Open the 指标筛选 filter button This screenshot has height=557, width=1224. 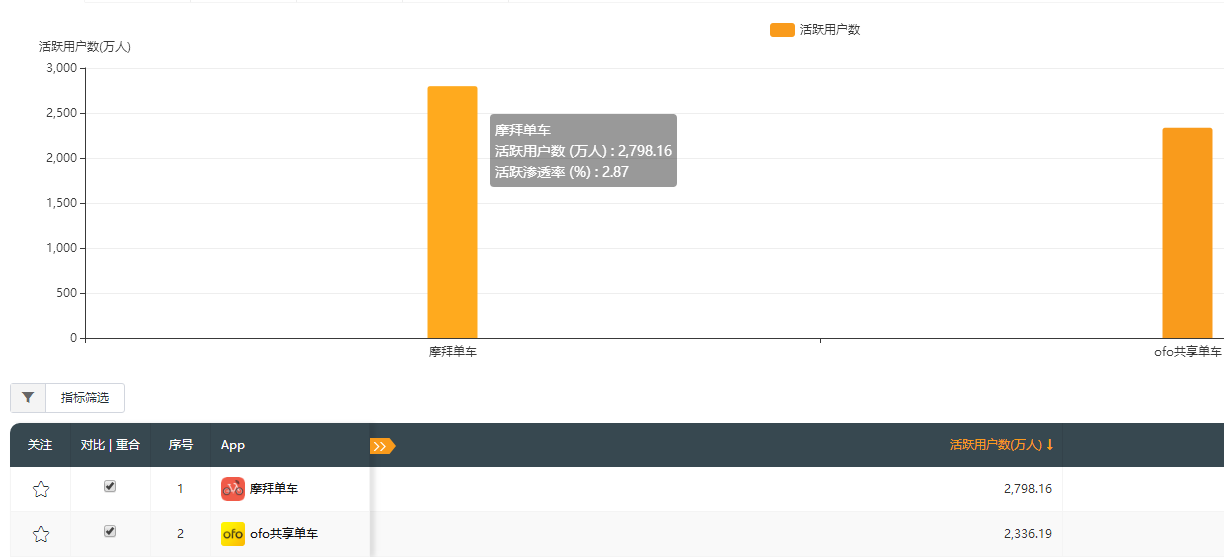(x=85, y=398)
